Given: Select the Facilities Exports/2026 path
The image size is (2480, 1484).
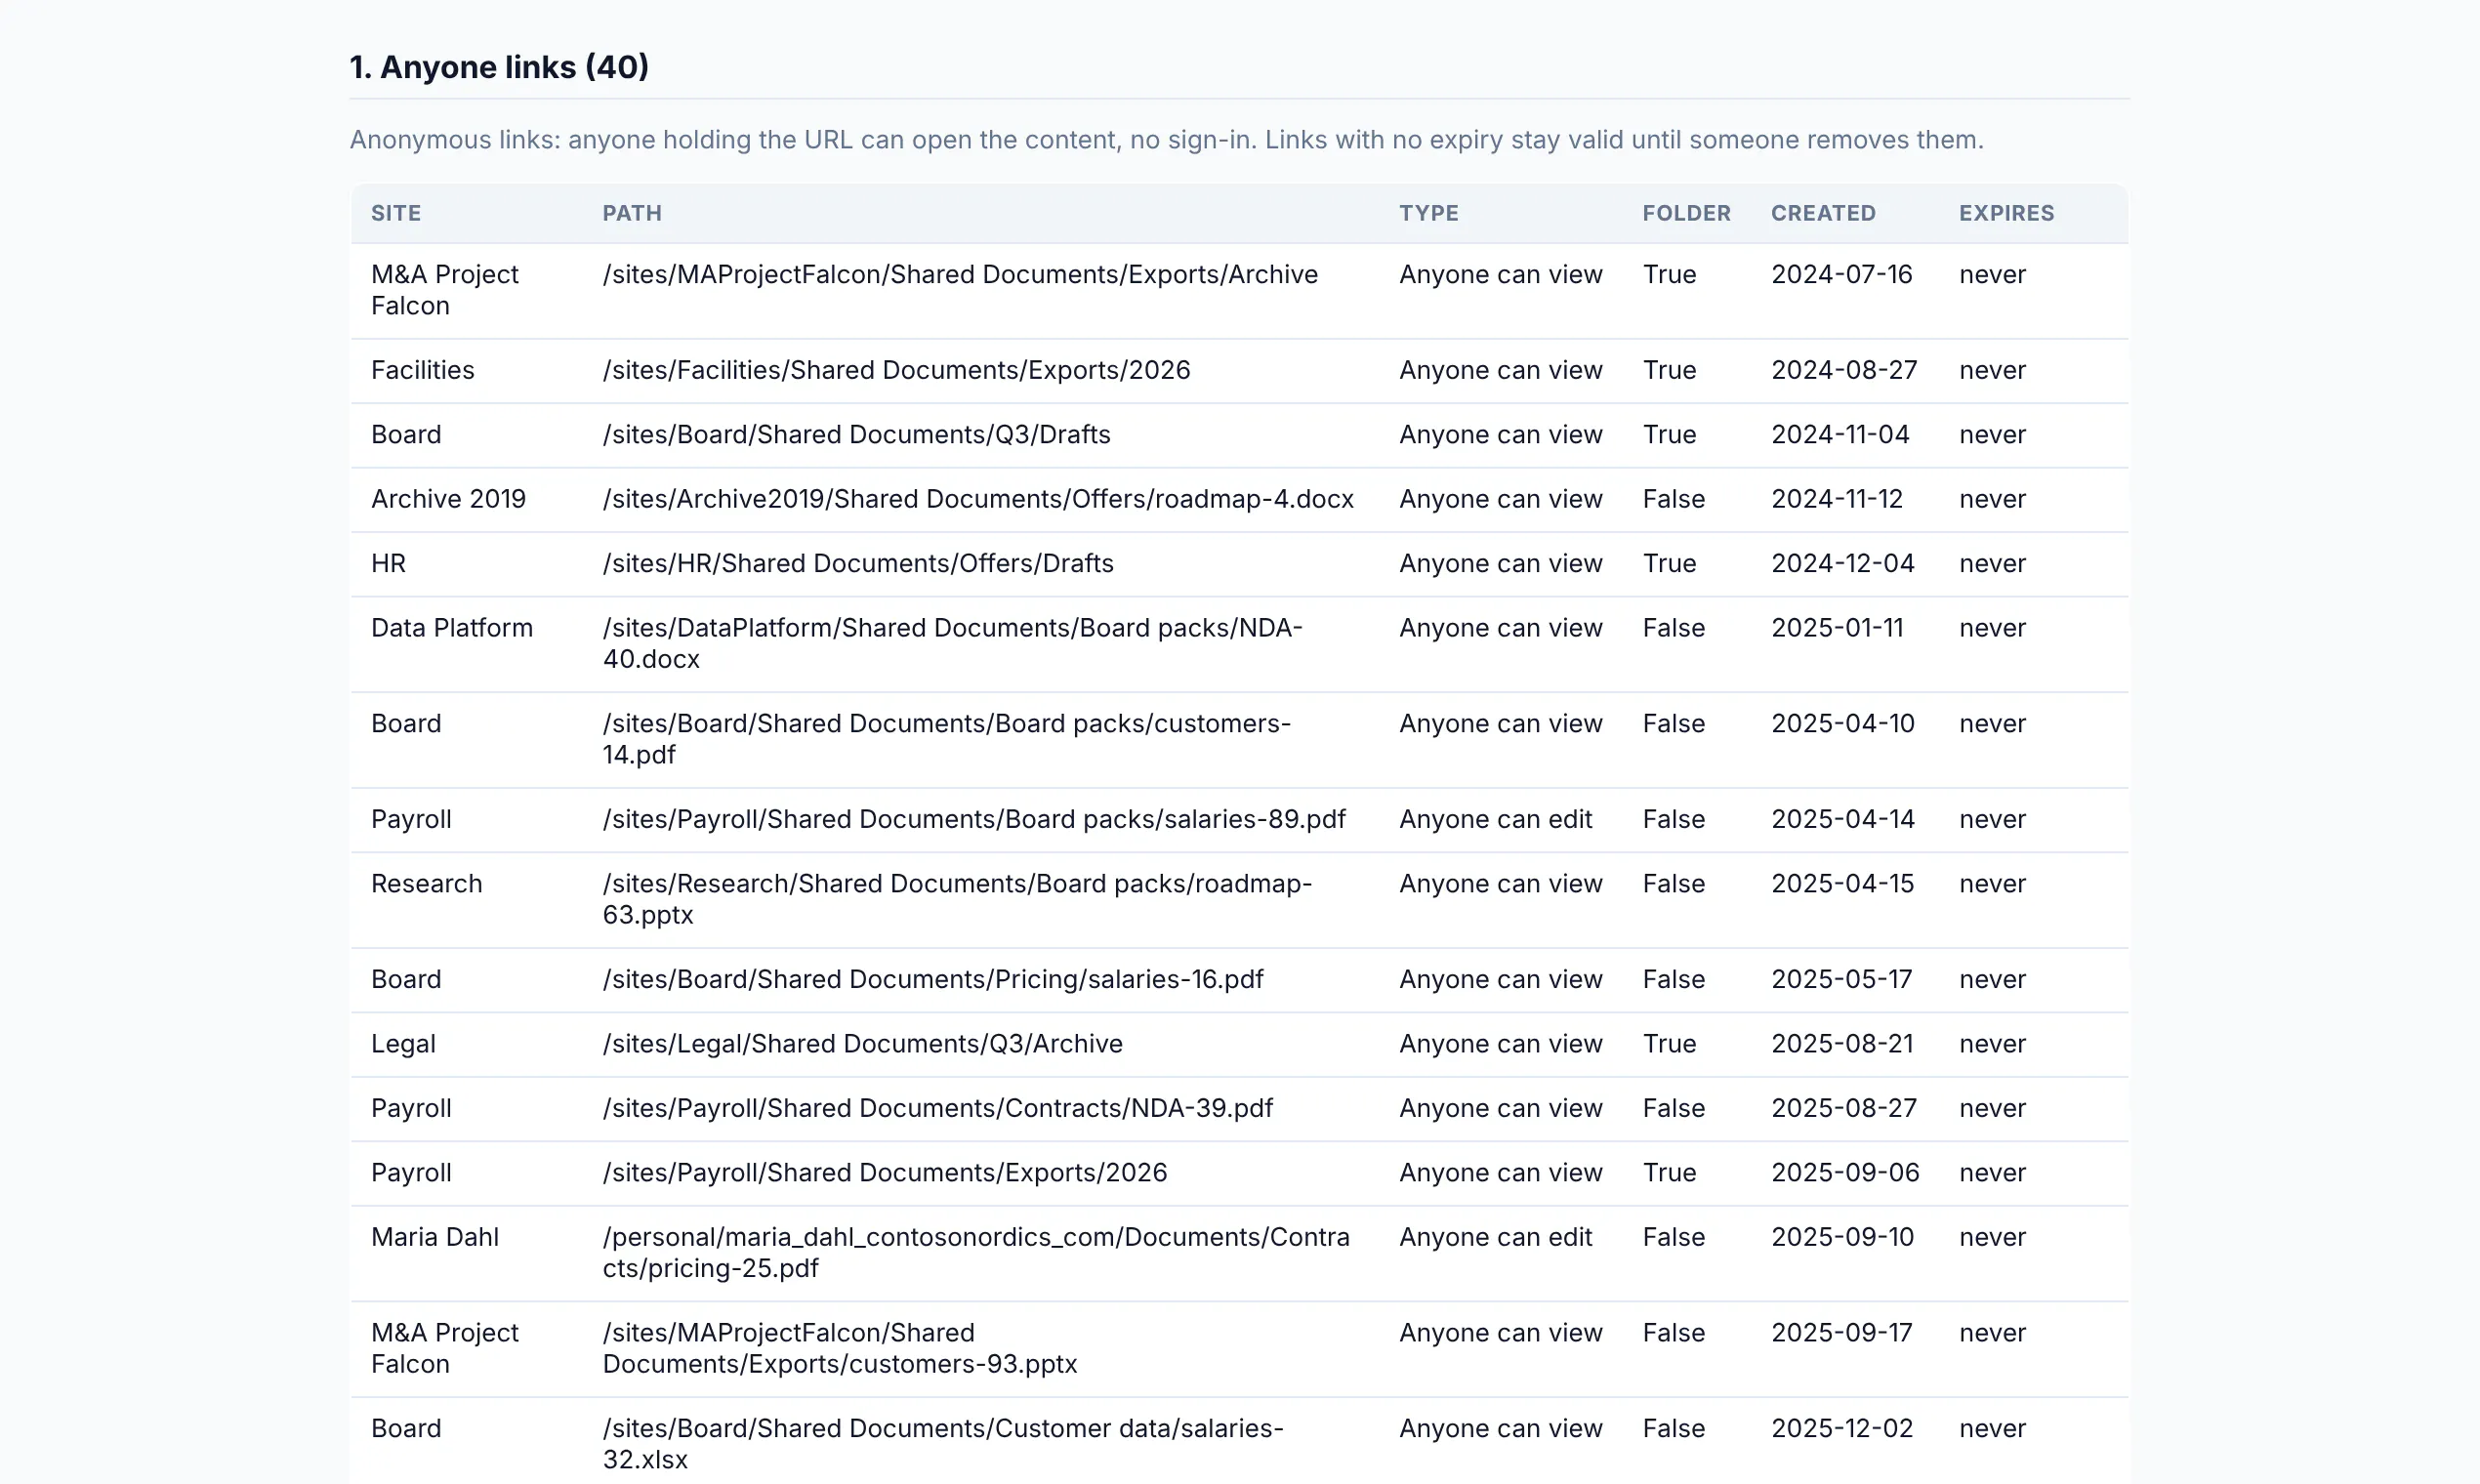Looking at the screenshot, I should [896, 370].
